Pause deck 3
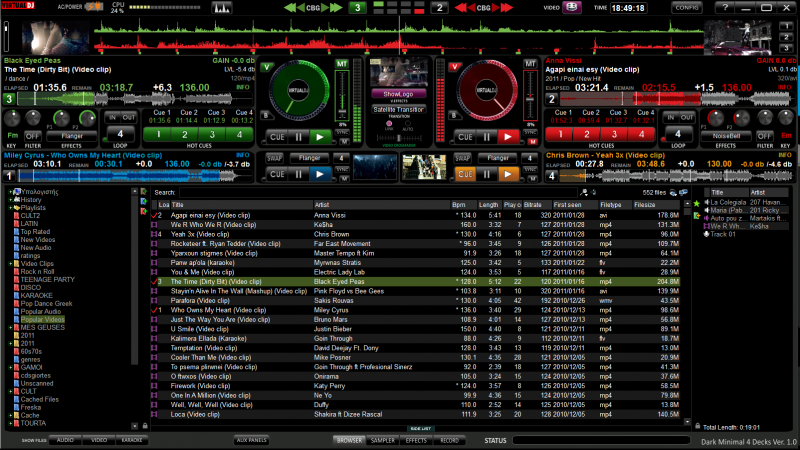This screenshot has width=800, height=450. (x=298, y=137)
